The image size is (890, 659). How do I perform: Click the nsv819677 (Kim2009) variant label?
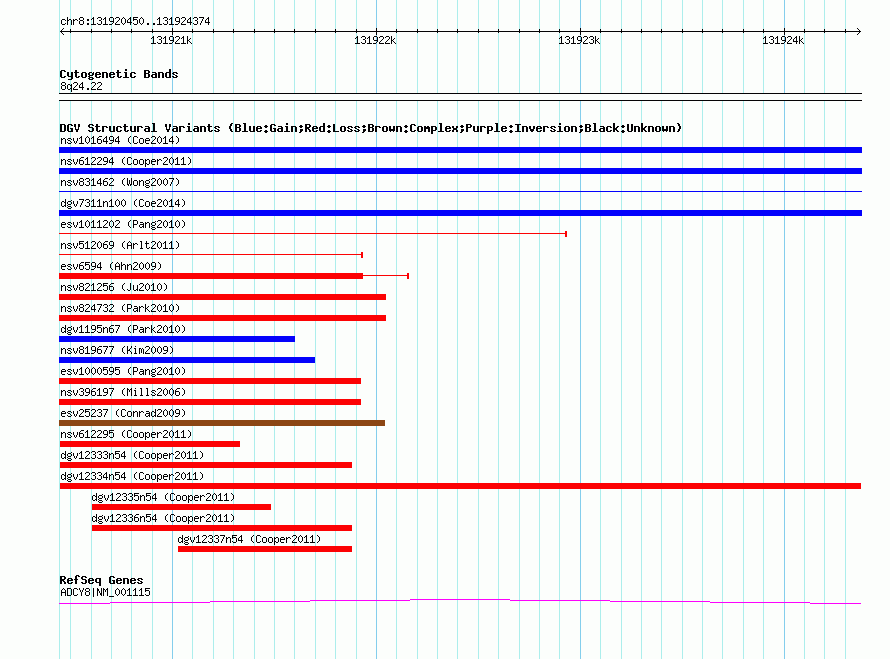[117, 350]
